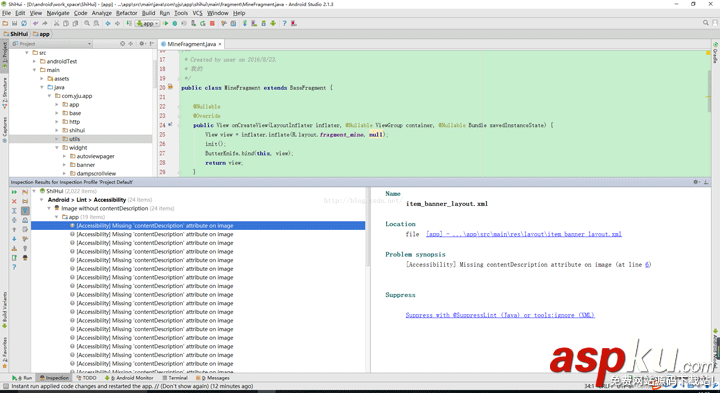Toggle the Group by Directory icon
This screenshot has height=393, width=720.
tap(25, 201)
